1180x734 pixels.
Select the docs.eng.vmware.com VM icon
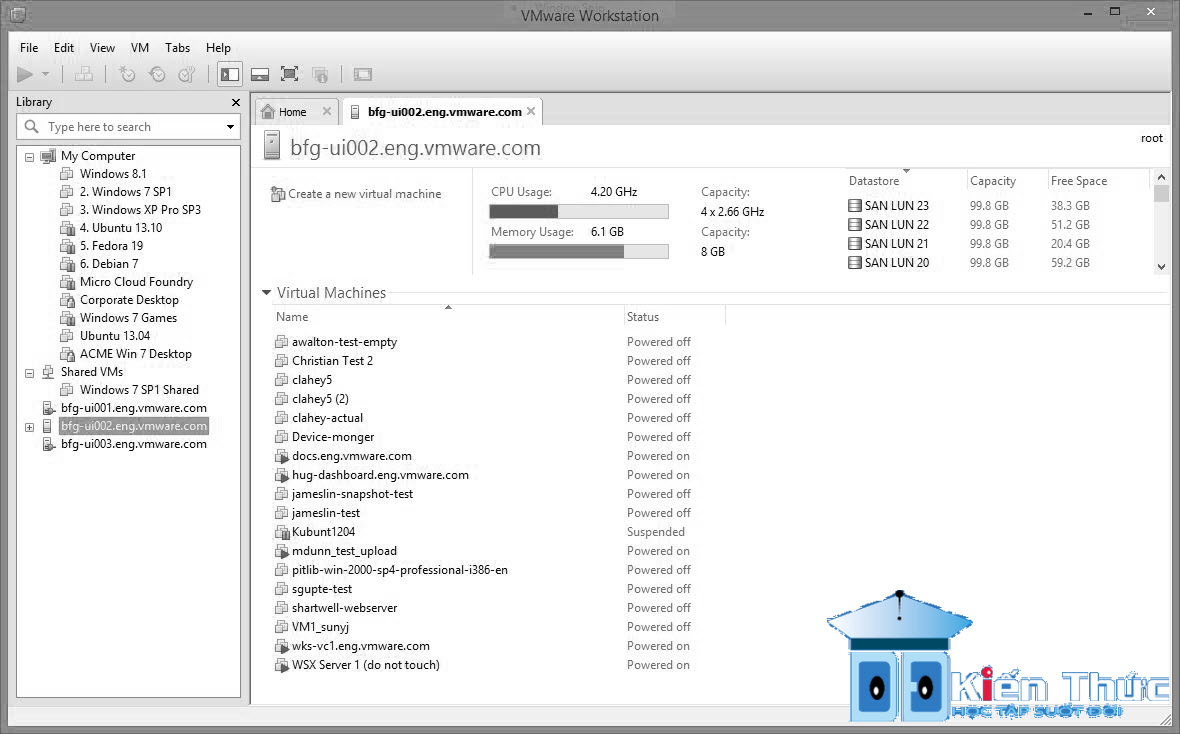[281, 456]
